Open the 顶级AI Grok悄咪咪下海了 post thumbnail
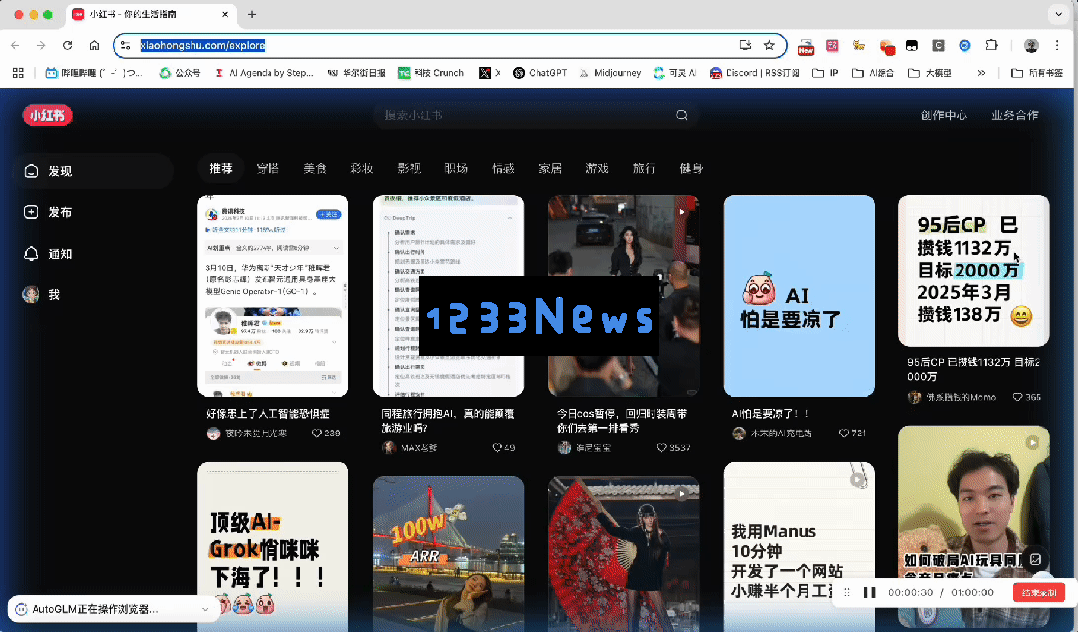 272,547
